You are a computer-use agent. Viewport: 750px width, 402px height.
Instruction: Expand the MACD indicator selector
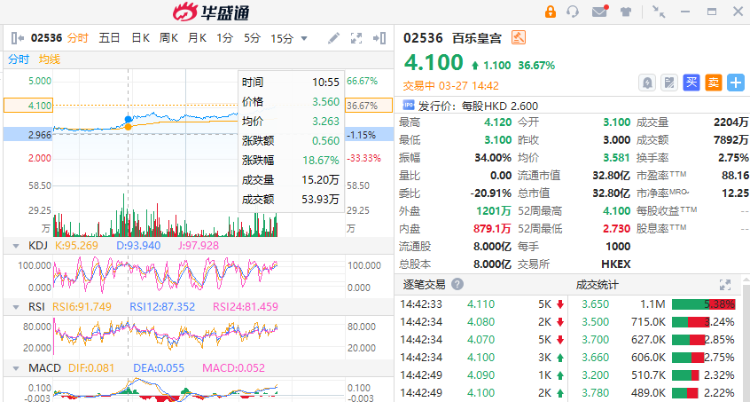click(x=13, y=369)
